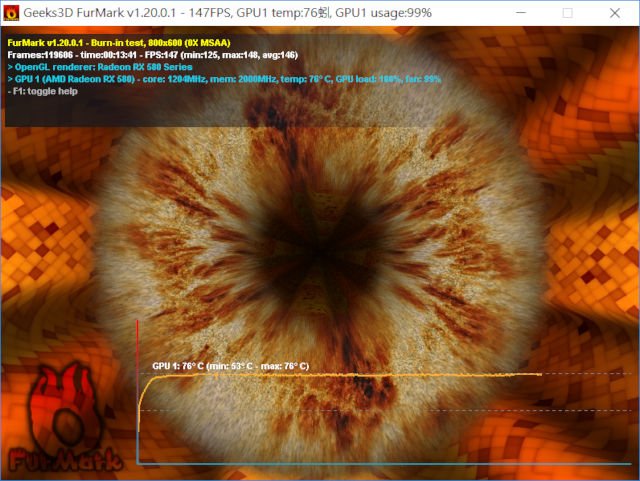Image resolution: width=640 pixels, height=481 pixels.
Task: Maximize the FurMark window
Action: click(568, 13)
